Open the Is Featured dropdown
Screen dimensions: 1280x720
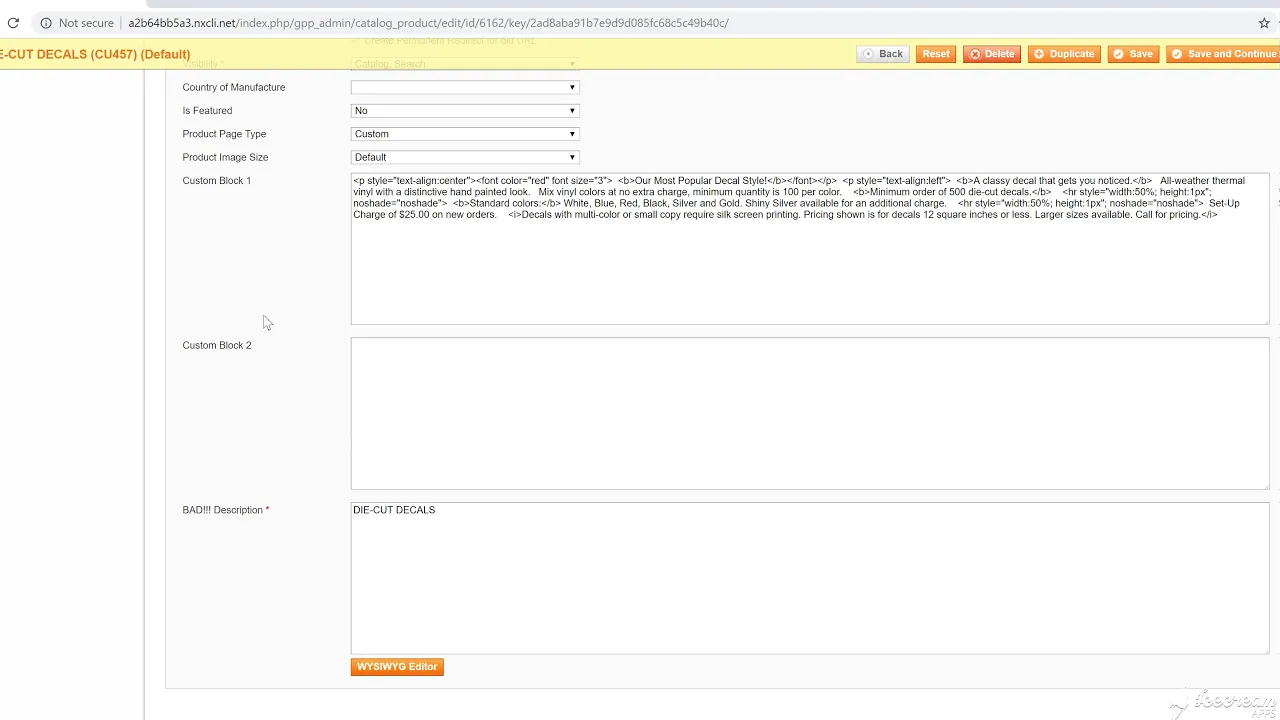click(465, 111)
